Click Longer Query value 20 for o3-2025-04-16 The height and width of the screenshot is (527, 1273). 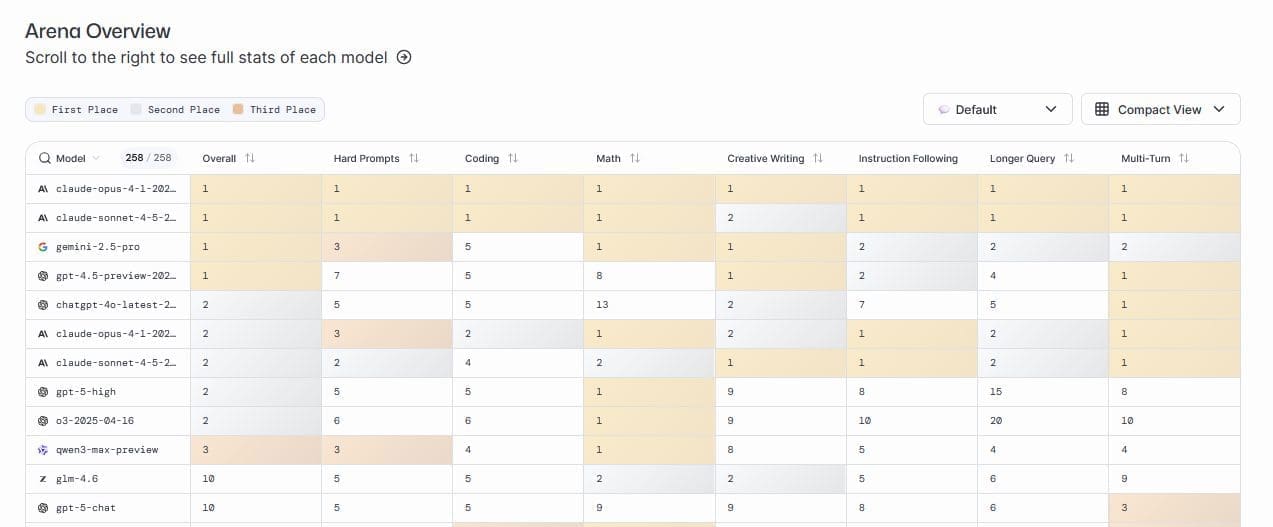(996, 420)
